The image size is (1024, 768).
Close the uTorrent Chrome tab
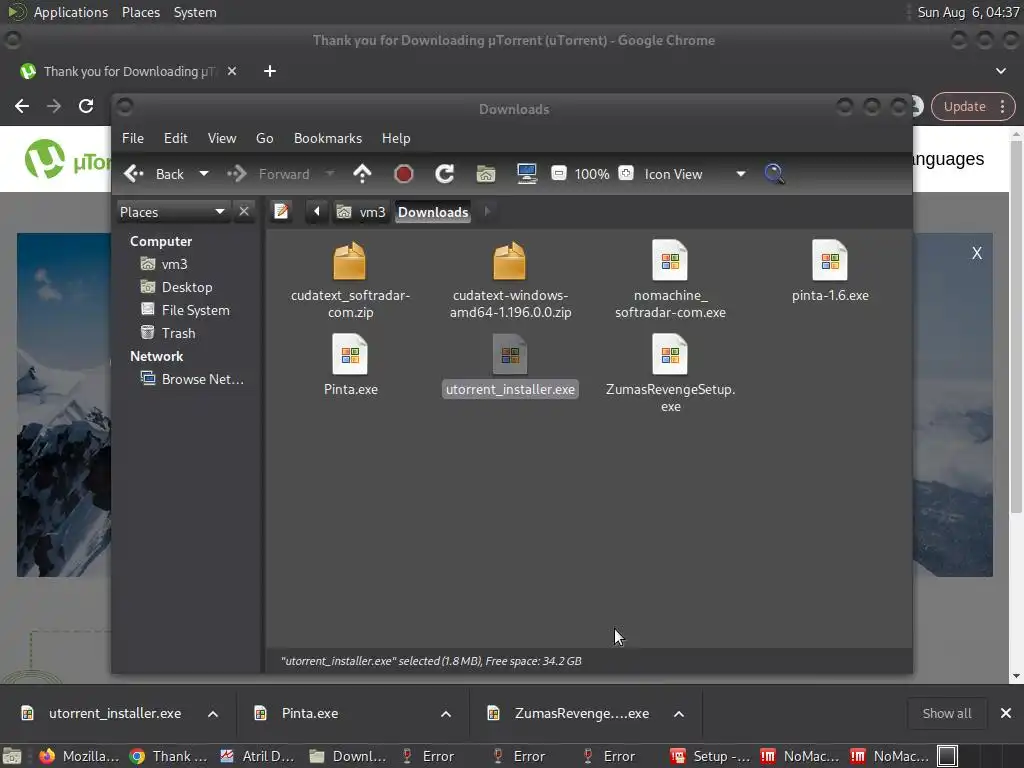[x=232, y=71]
